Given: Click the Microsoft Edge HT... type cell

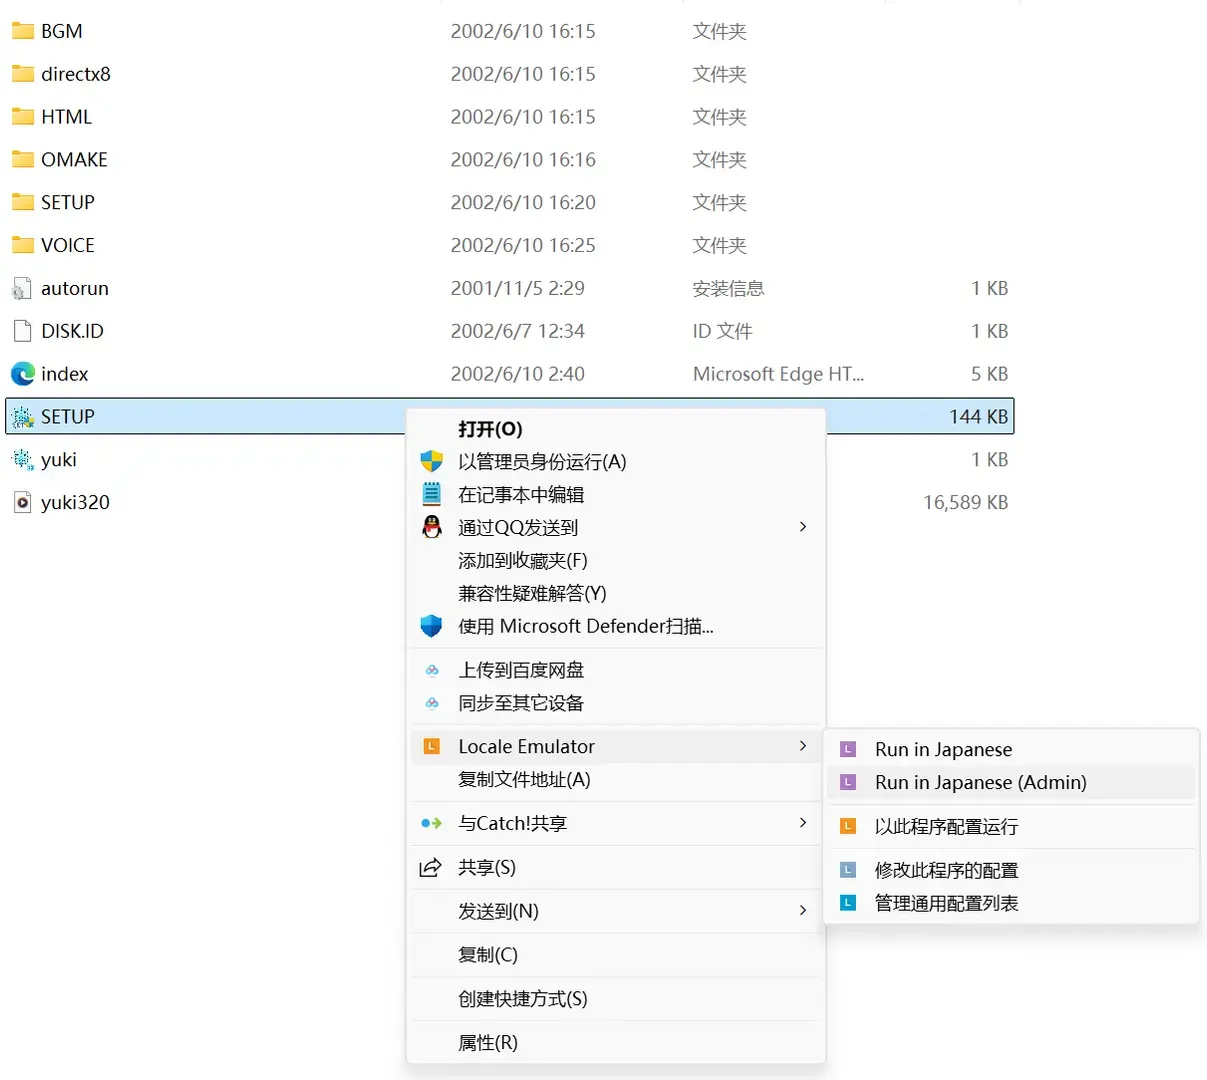Looking at the screenshot, I should click(x=778, y=374).
